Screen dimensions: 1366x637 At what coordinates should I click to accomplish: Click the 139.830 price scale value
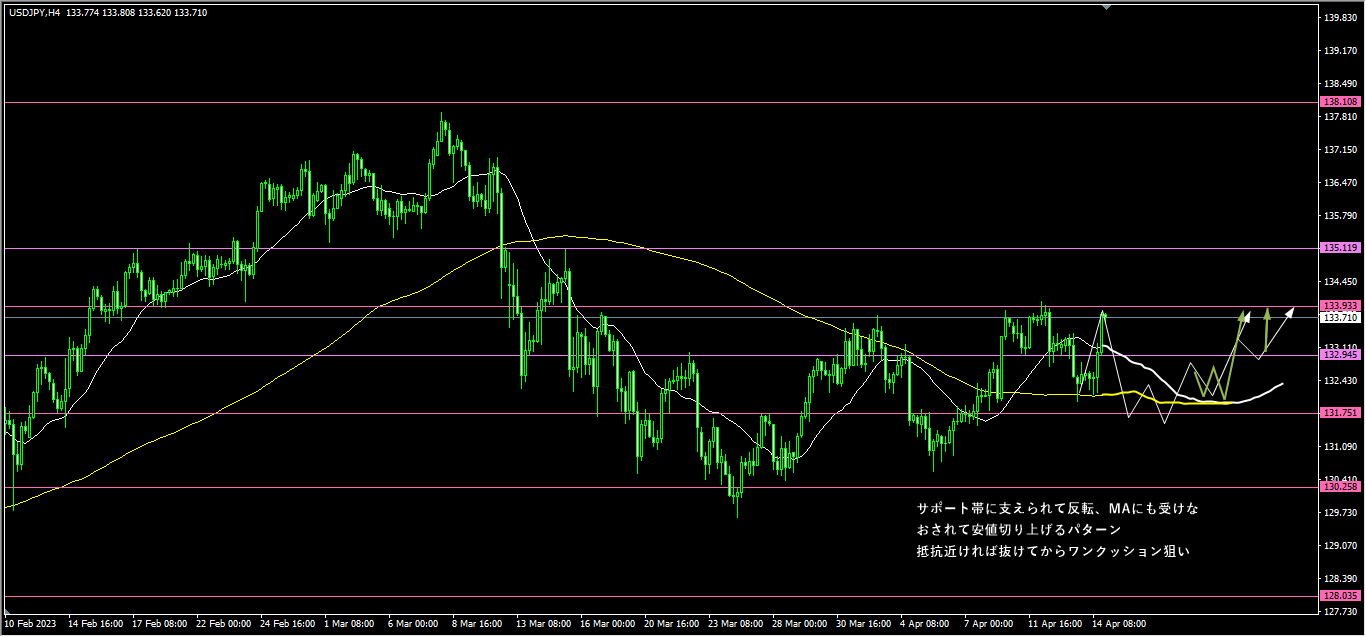(1338, 18)
